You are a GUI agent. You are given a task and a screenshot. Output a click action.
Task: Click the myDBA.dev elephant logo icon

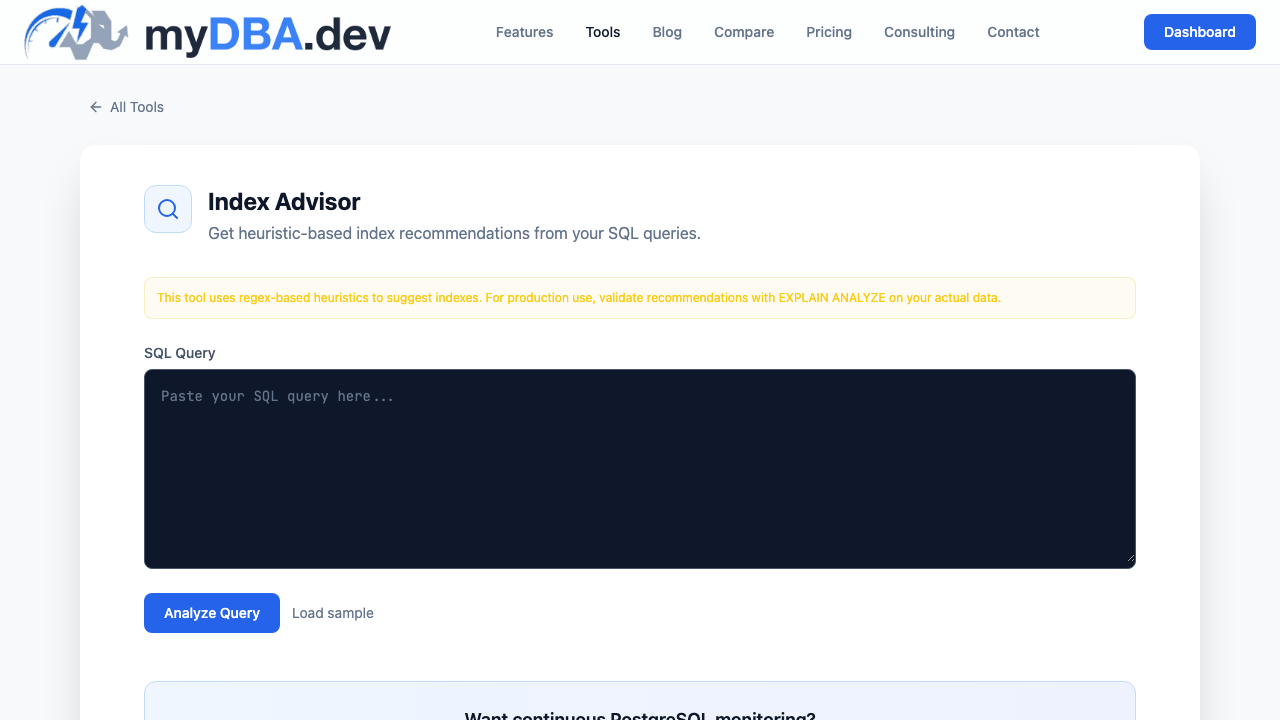coord(76,32)
